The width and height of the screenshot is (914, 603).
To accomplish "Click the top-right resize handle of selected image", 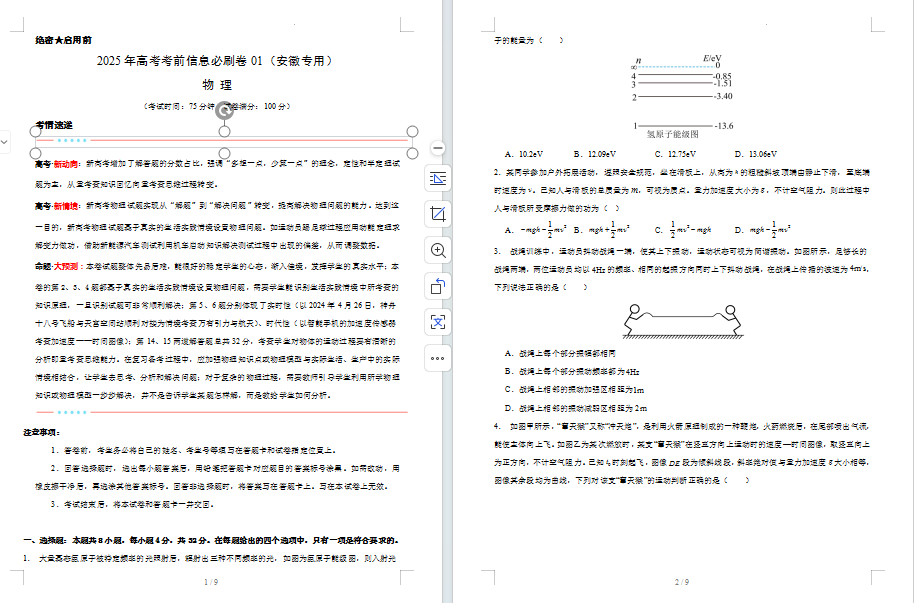I will click(x=412, y=131).
